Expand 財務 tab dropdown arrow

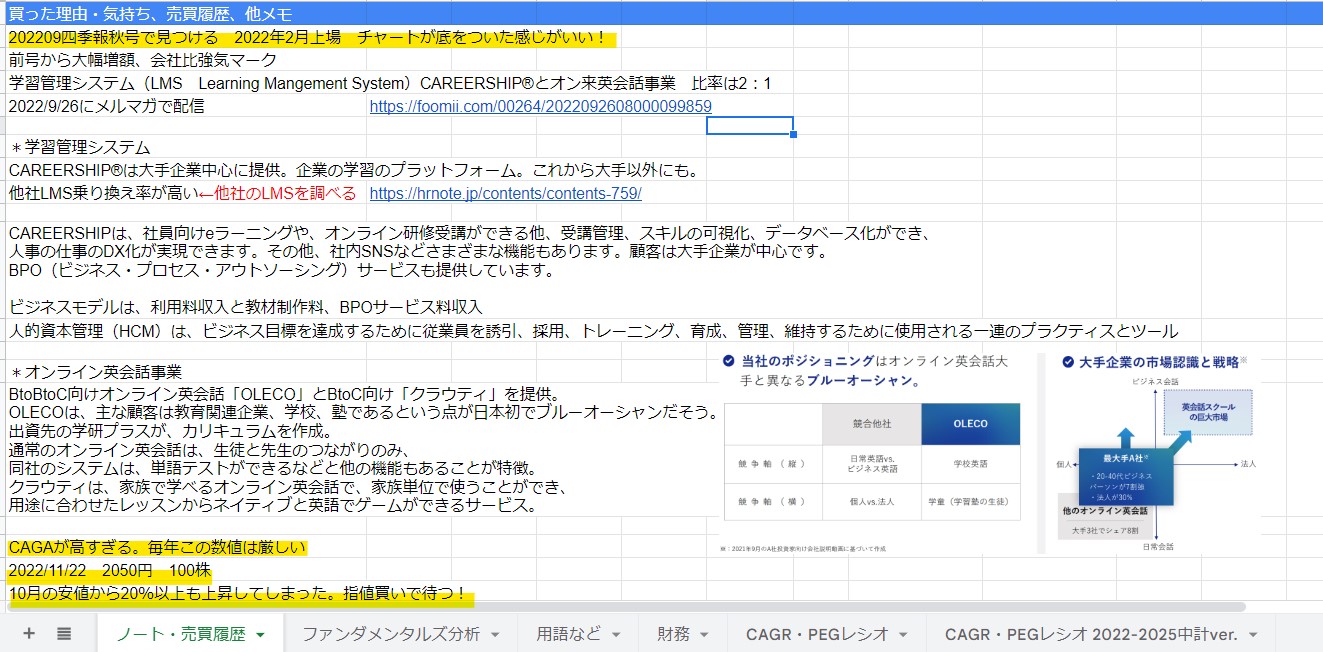coord(704,634)
